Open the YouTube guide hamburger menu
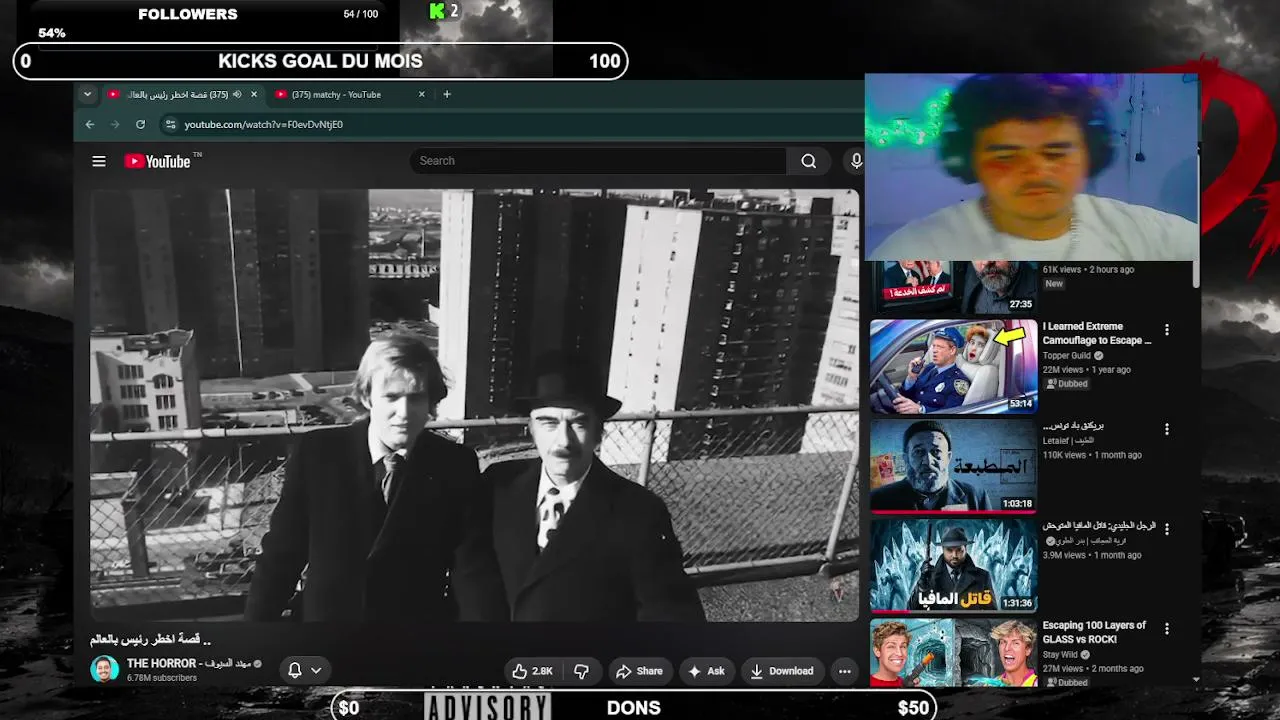 99,161
